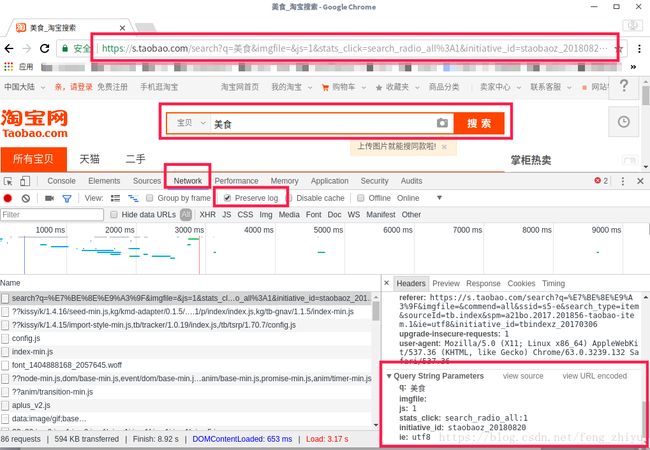Open DevTools three-dot menu
The width and height of the screenshot is (650, 450).
click(623, 181)
